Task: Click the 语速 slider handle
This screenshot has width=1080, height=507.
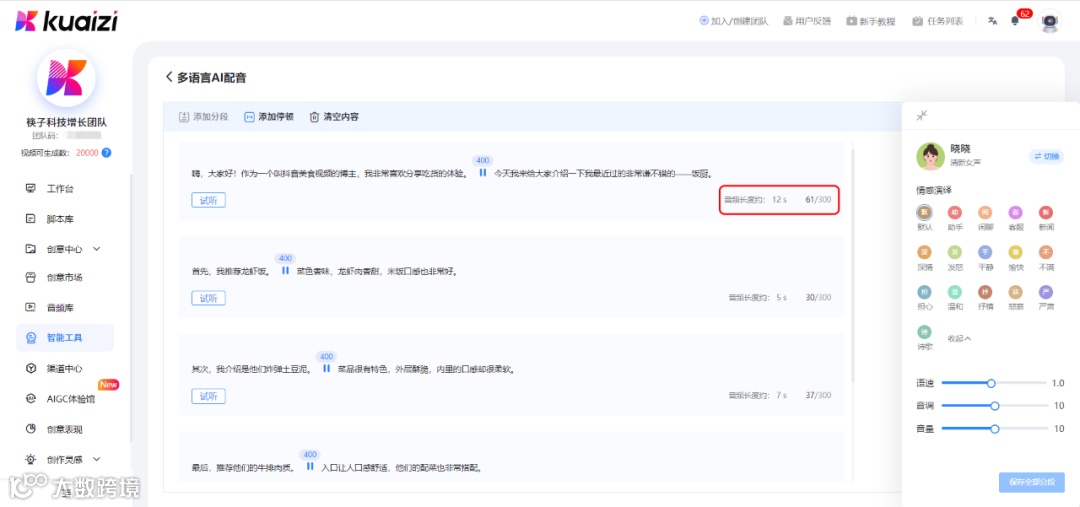Action: point(991,383)
